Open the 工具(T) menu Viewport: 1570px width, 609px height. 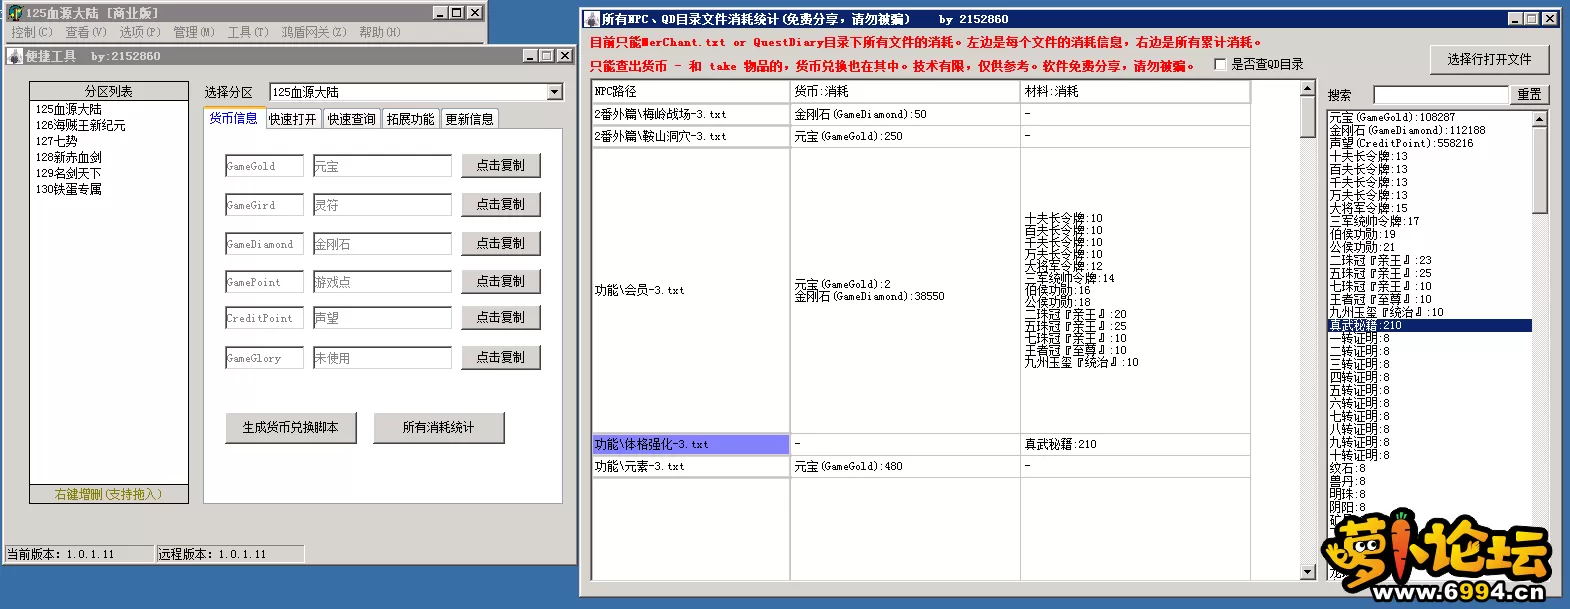(x=248, y=32)
